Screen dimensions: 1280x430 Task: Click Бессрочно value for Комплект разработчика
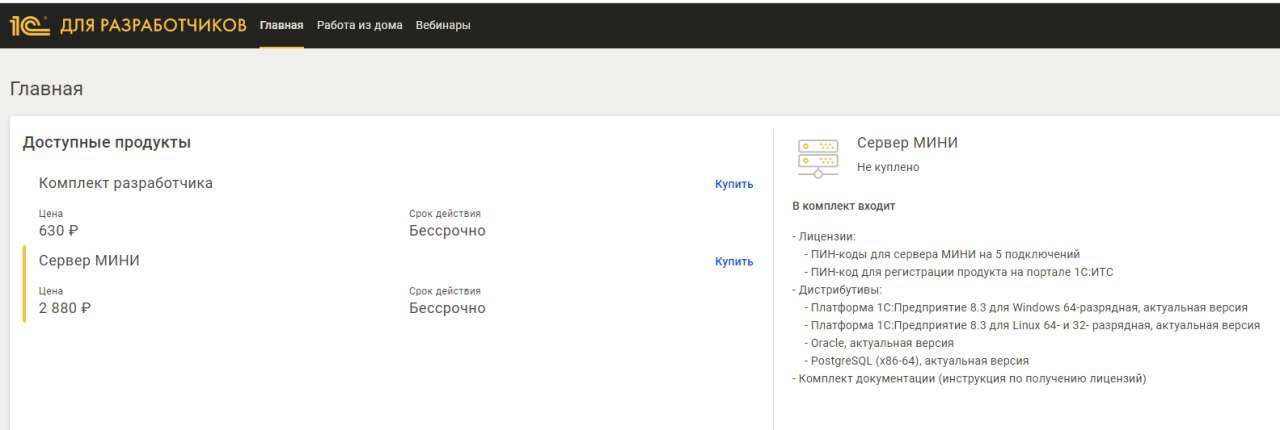447,231
